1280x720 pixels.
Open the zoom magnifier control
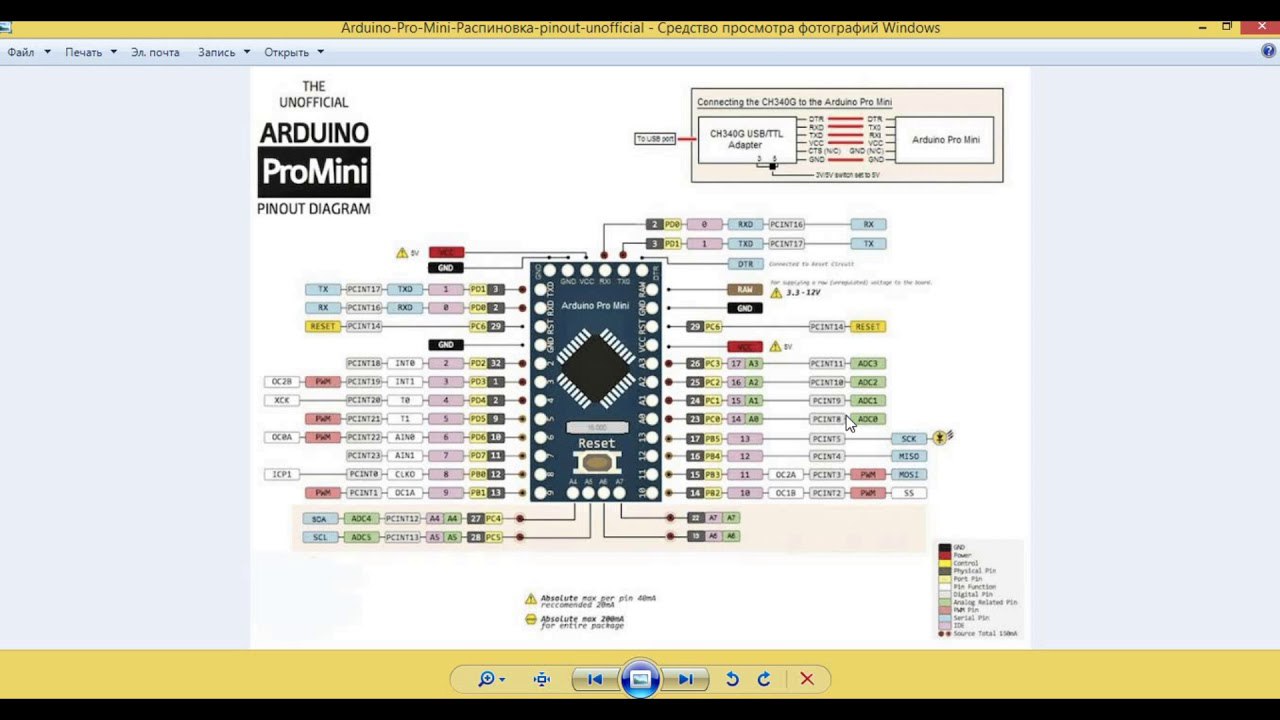(491, 679)
